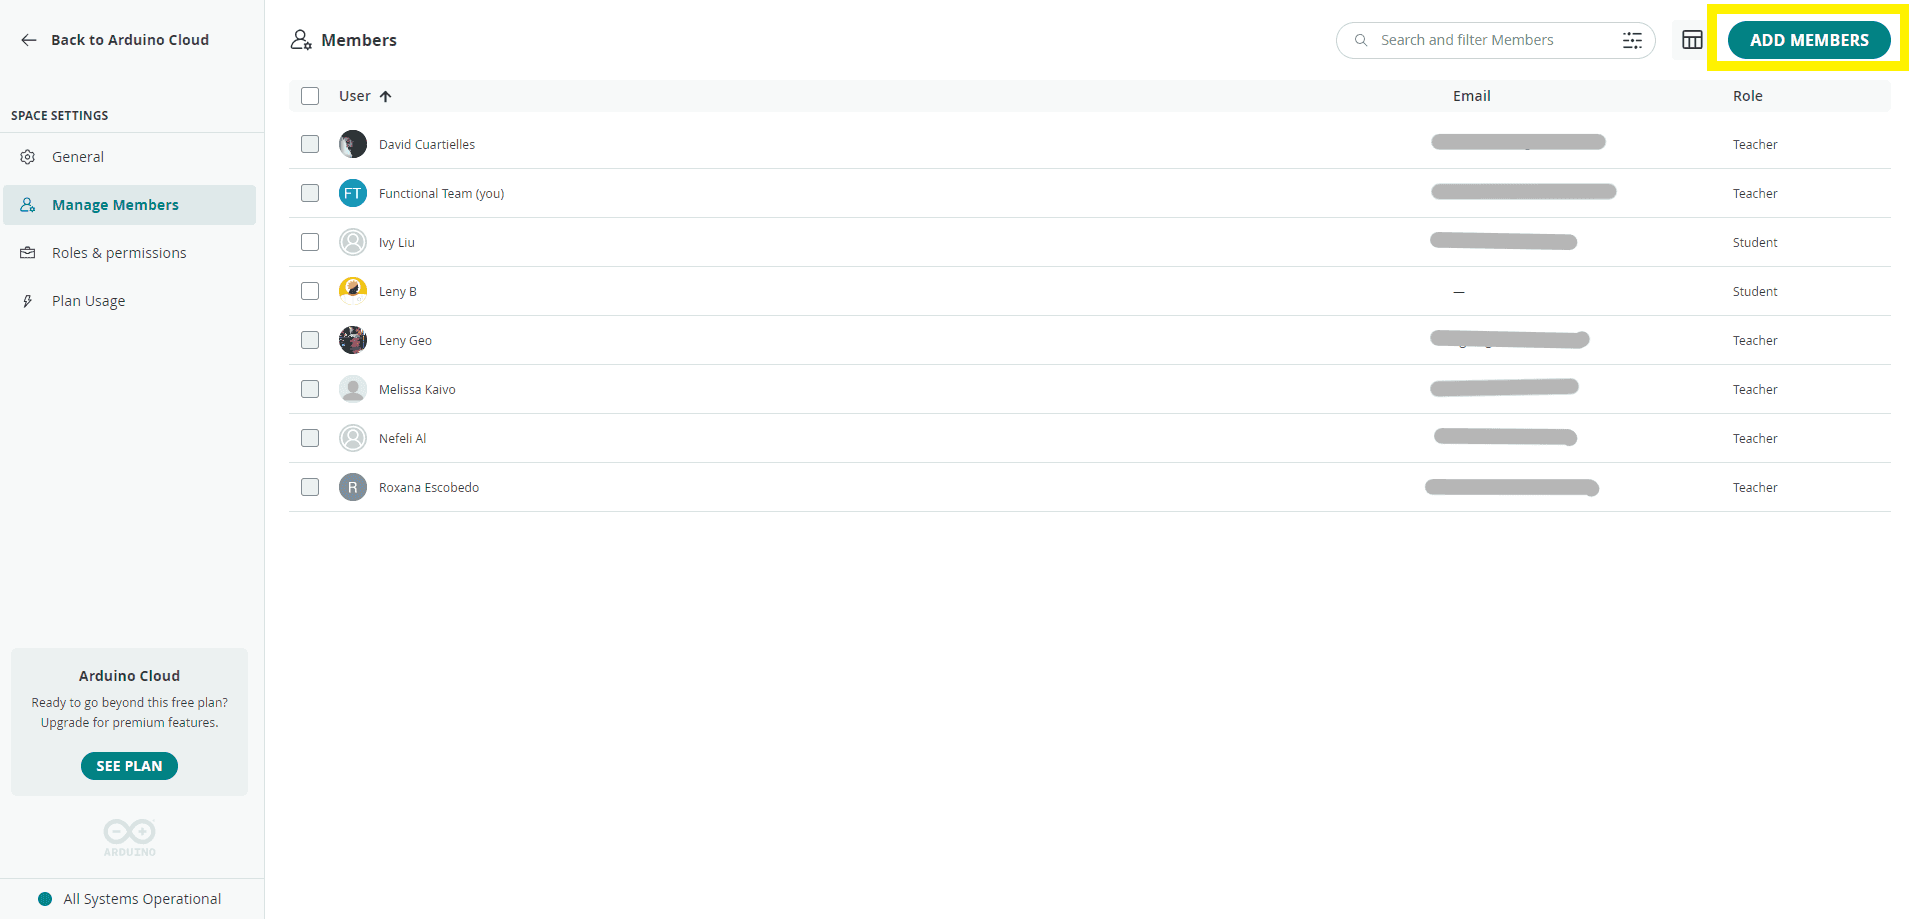Tick the checkbox for Ivy Liu
Screen dimensions: 1909x919
pyautogui.click(x=310, y=242)
